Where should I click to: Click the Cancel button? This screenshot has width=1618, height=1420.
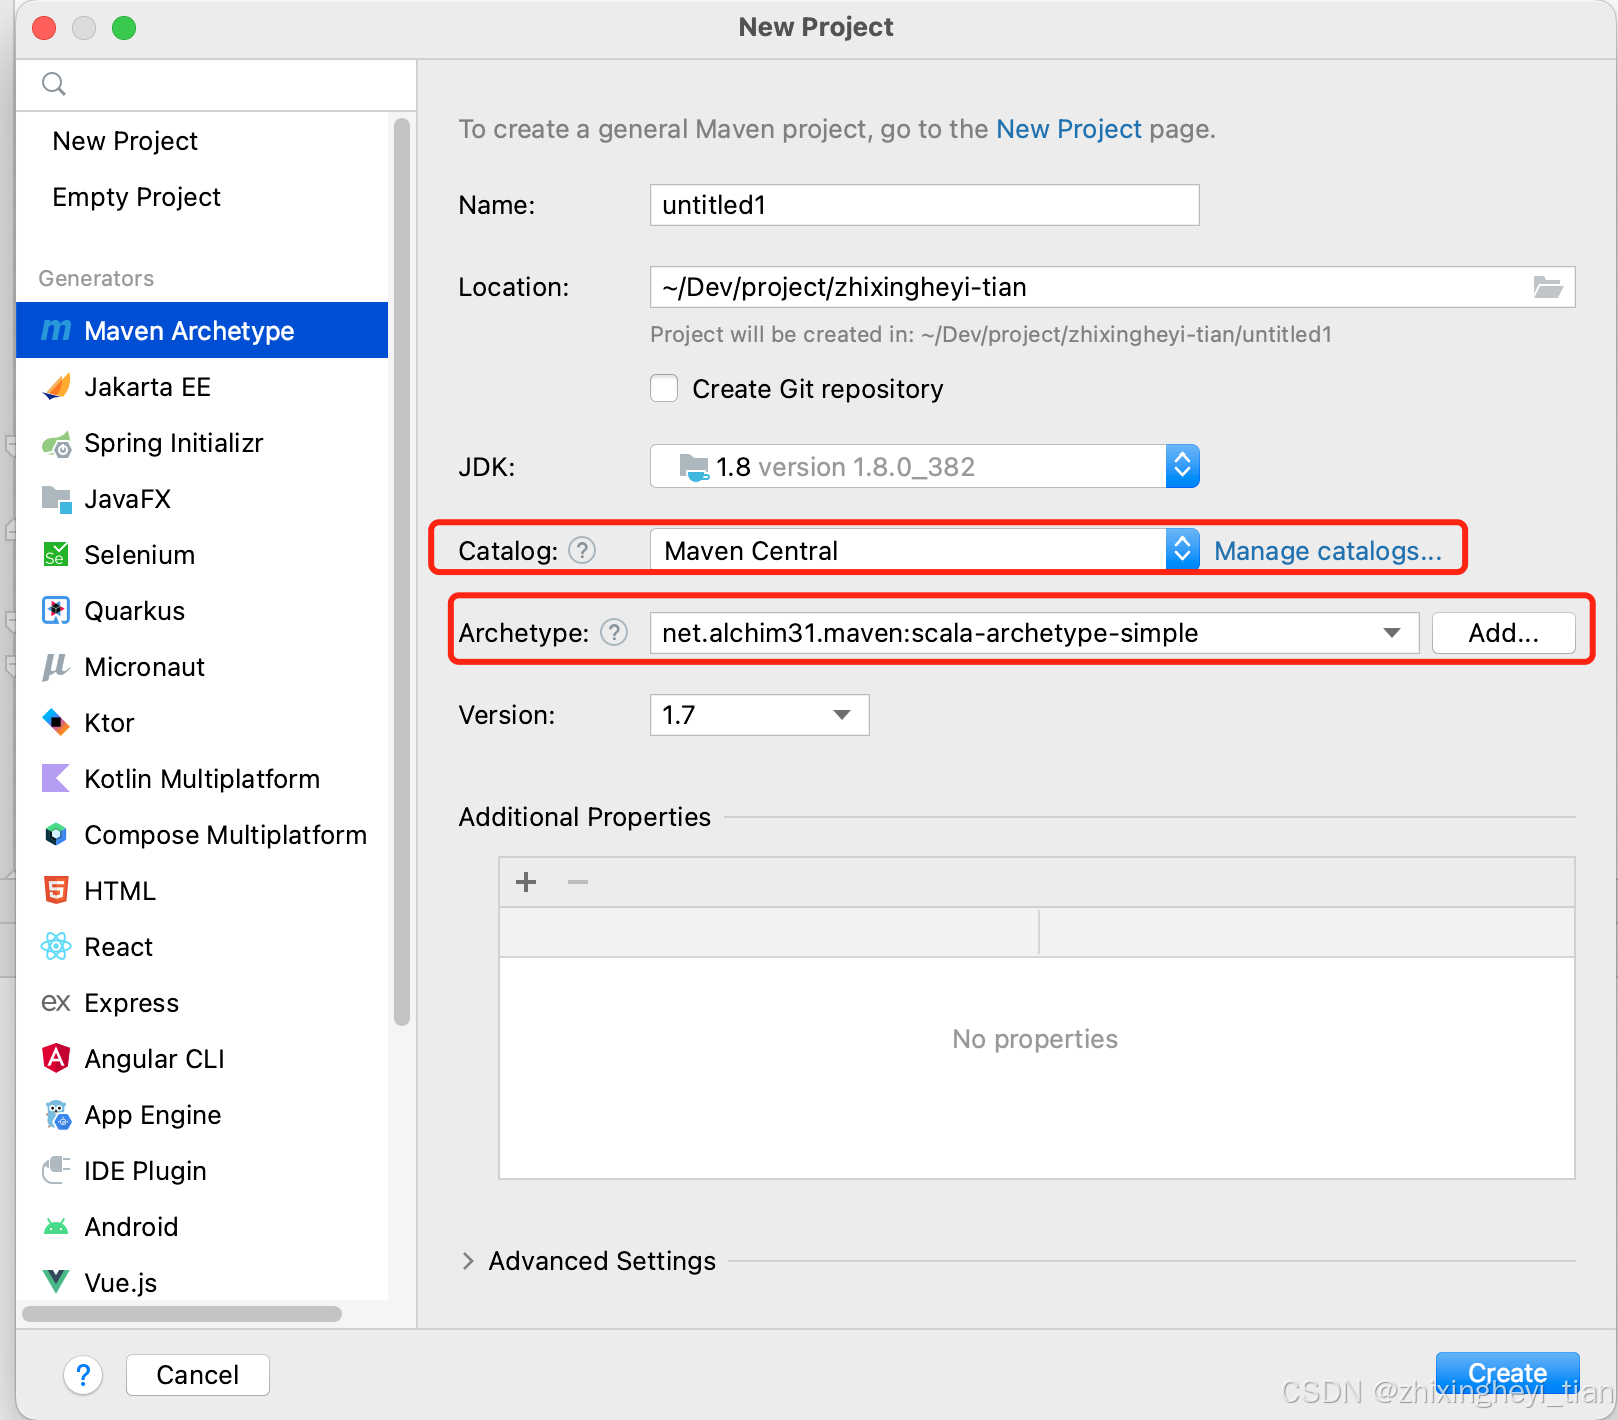(198, 1375)
